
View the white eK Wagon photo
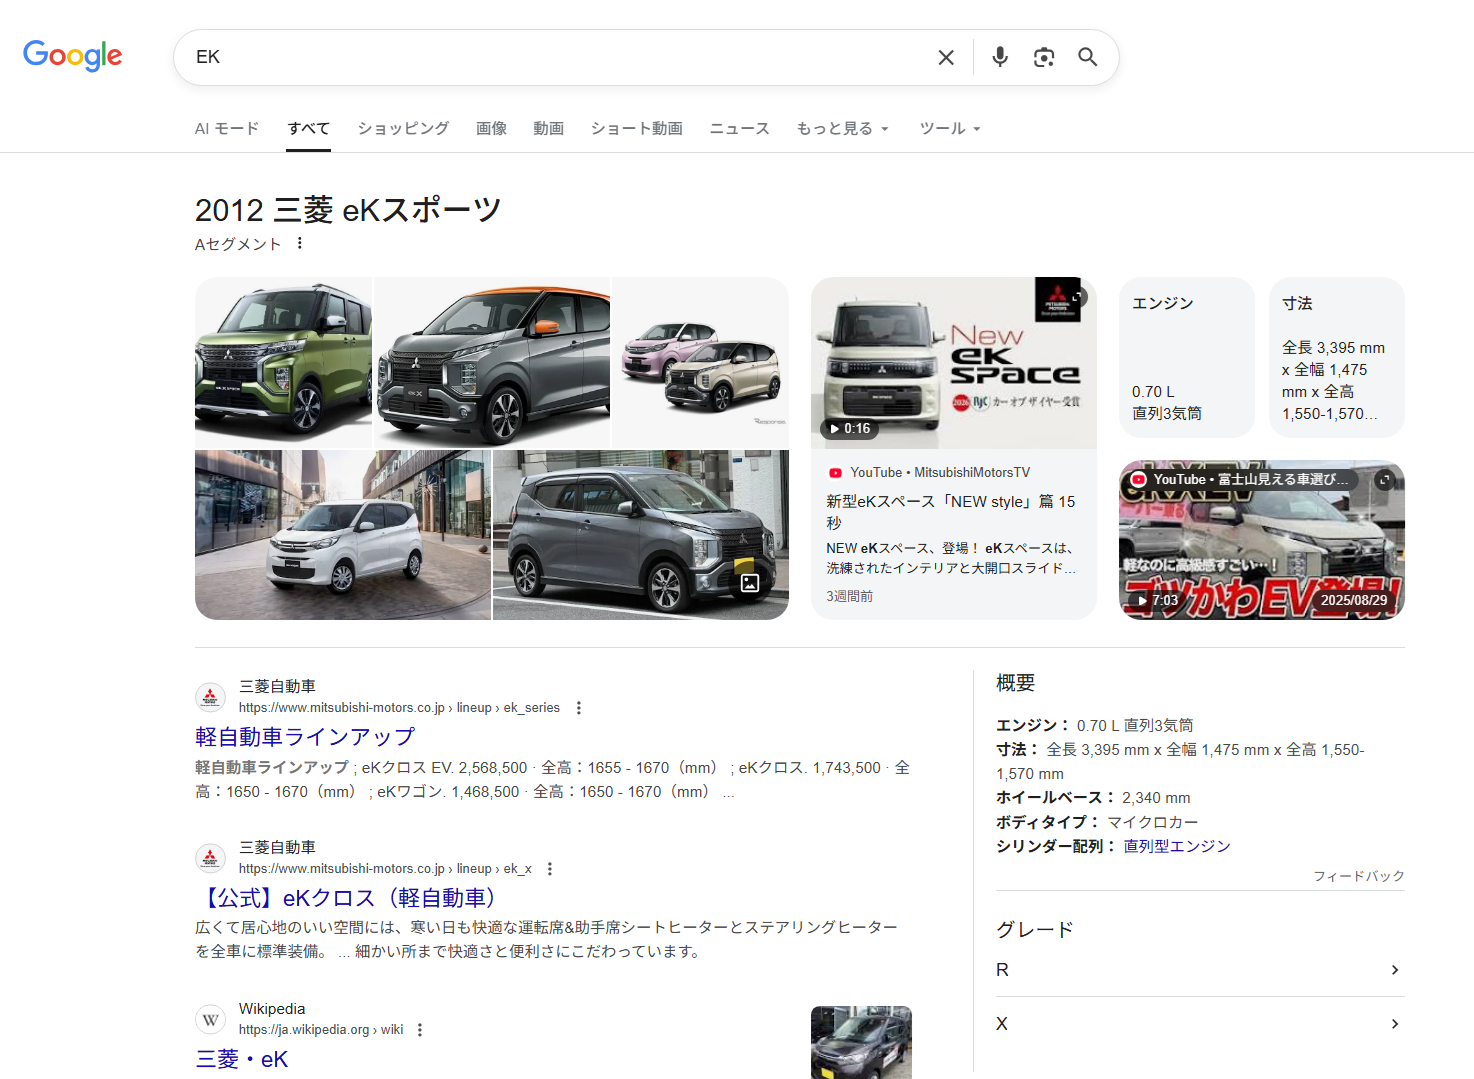343,535
